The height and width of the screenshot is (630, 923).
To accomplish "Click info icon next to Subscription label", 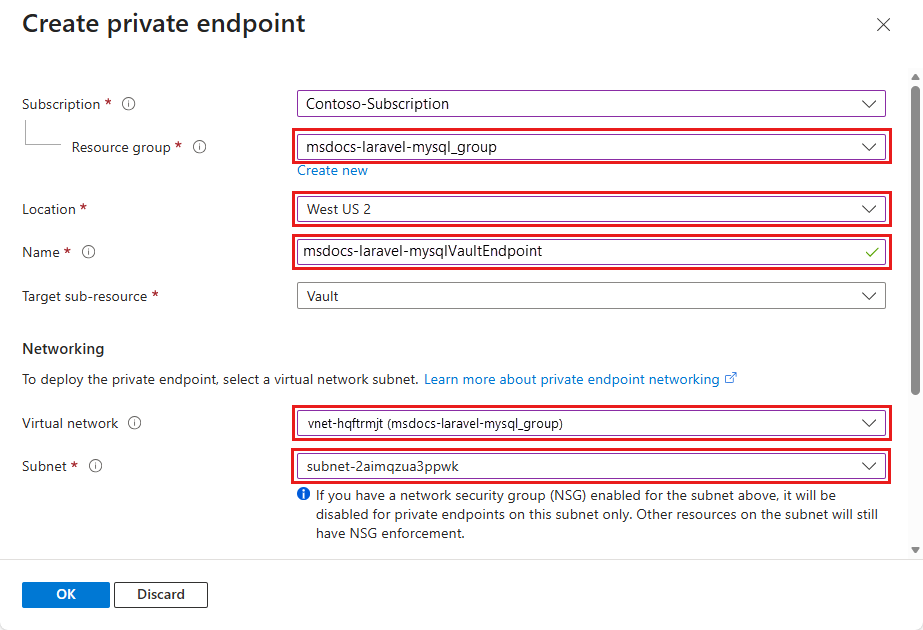I will [128, 104].
